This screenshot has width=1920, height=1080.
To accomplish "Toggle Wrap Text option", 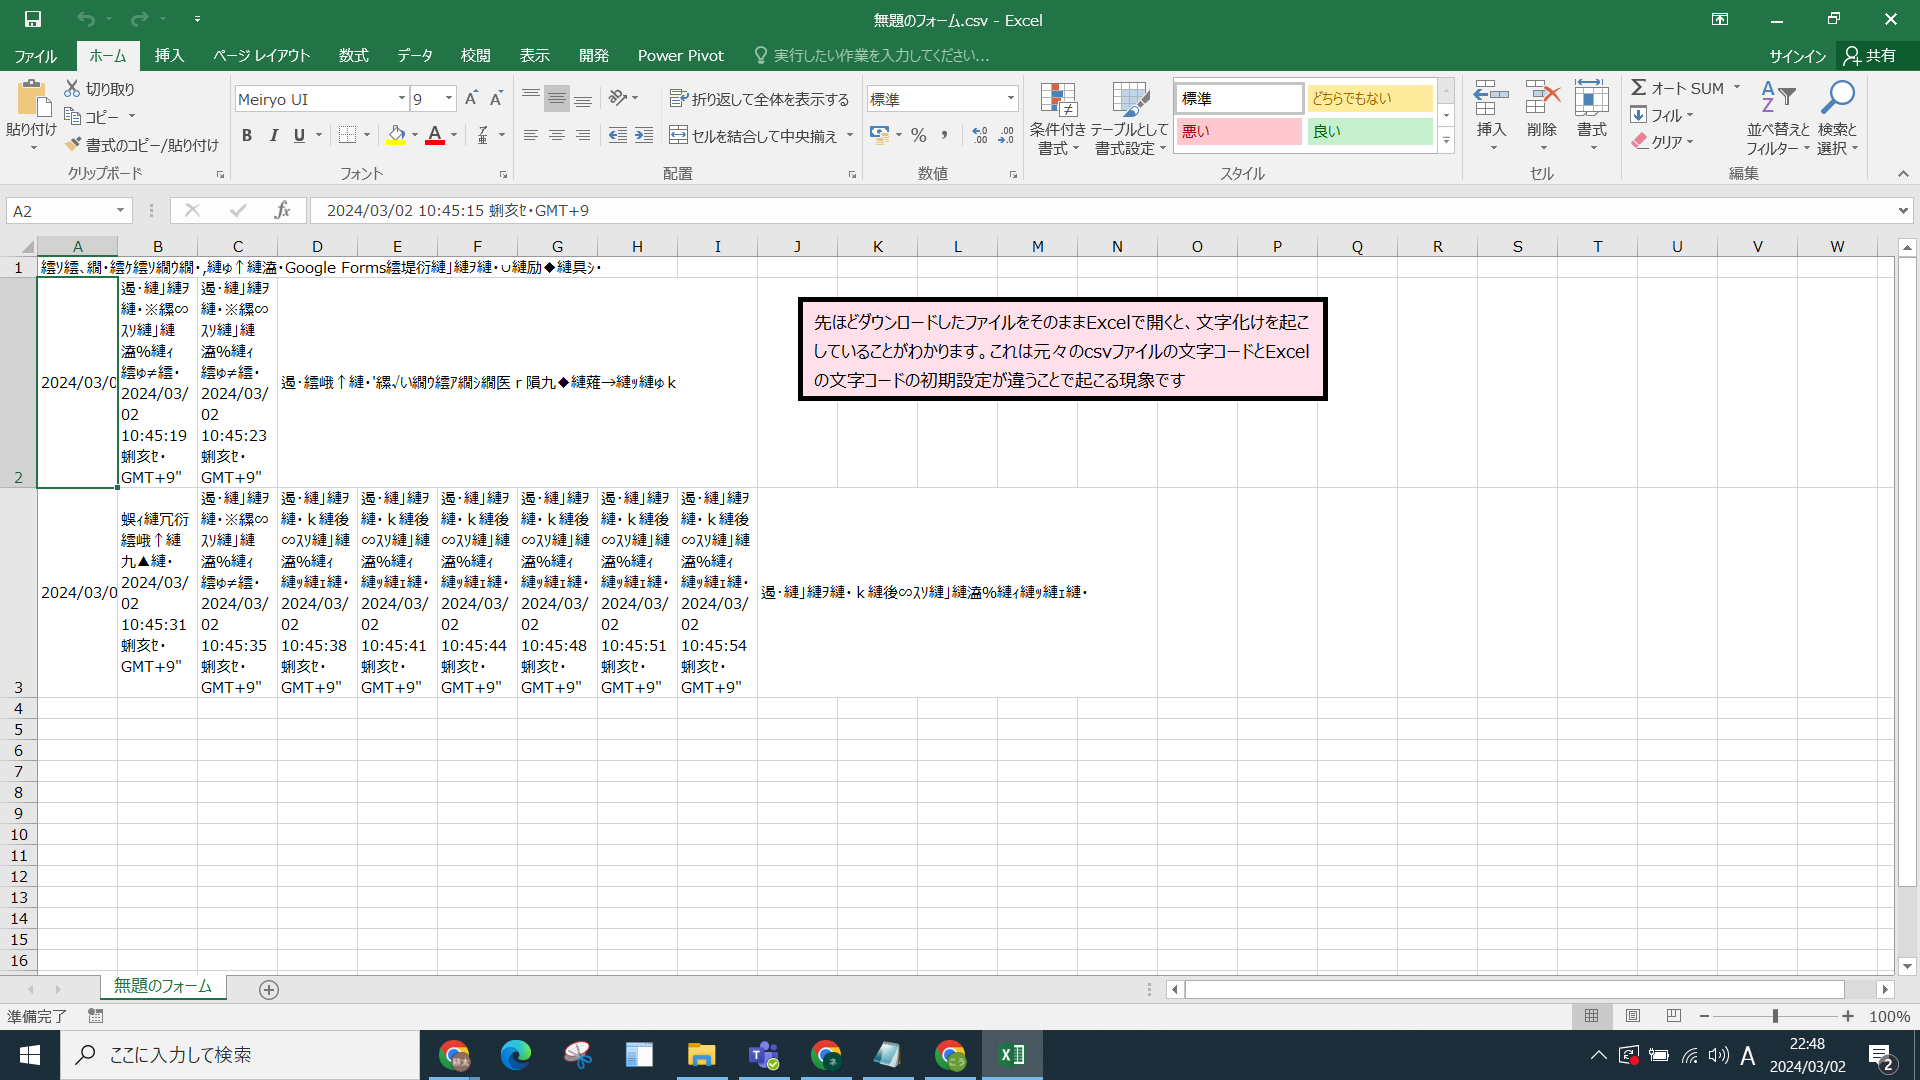I will coord(759,98).
